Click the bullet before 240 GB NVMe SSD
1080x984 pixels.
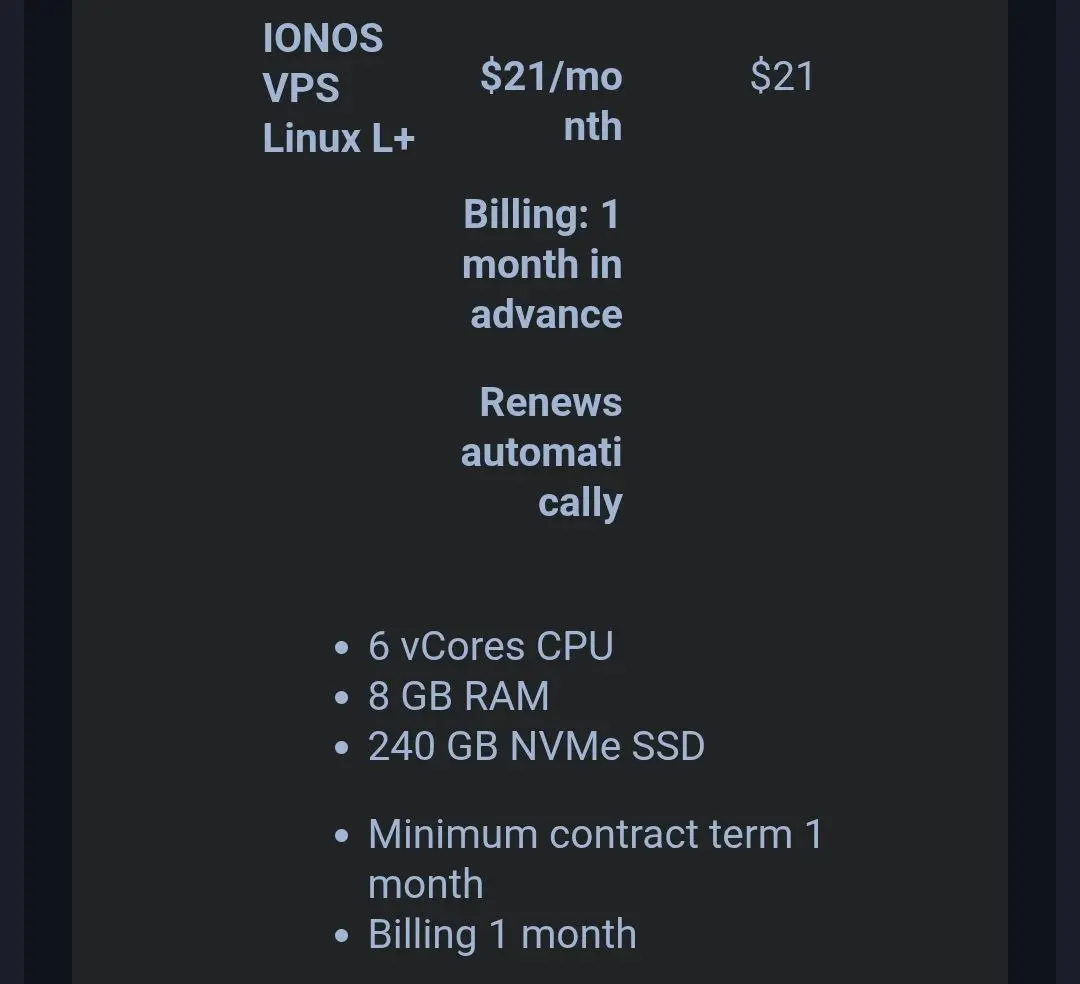pos(342,748)
